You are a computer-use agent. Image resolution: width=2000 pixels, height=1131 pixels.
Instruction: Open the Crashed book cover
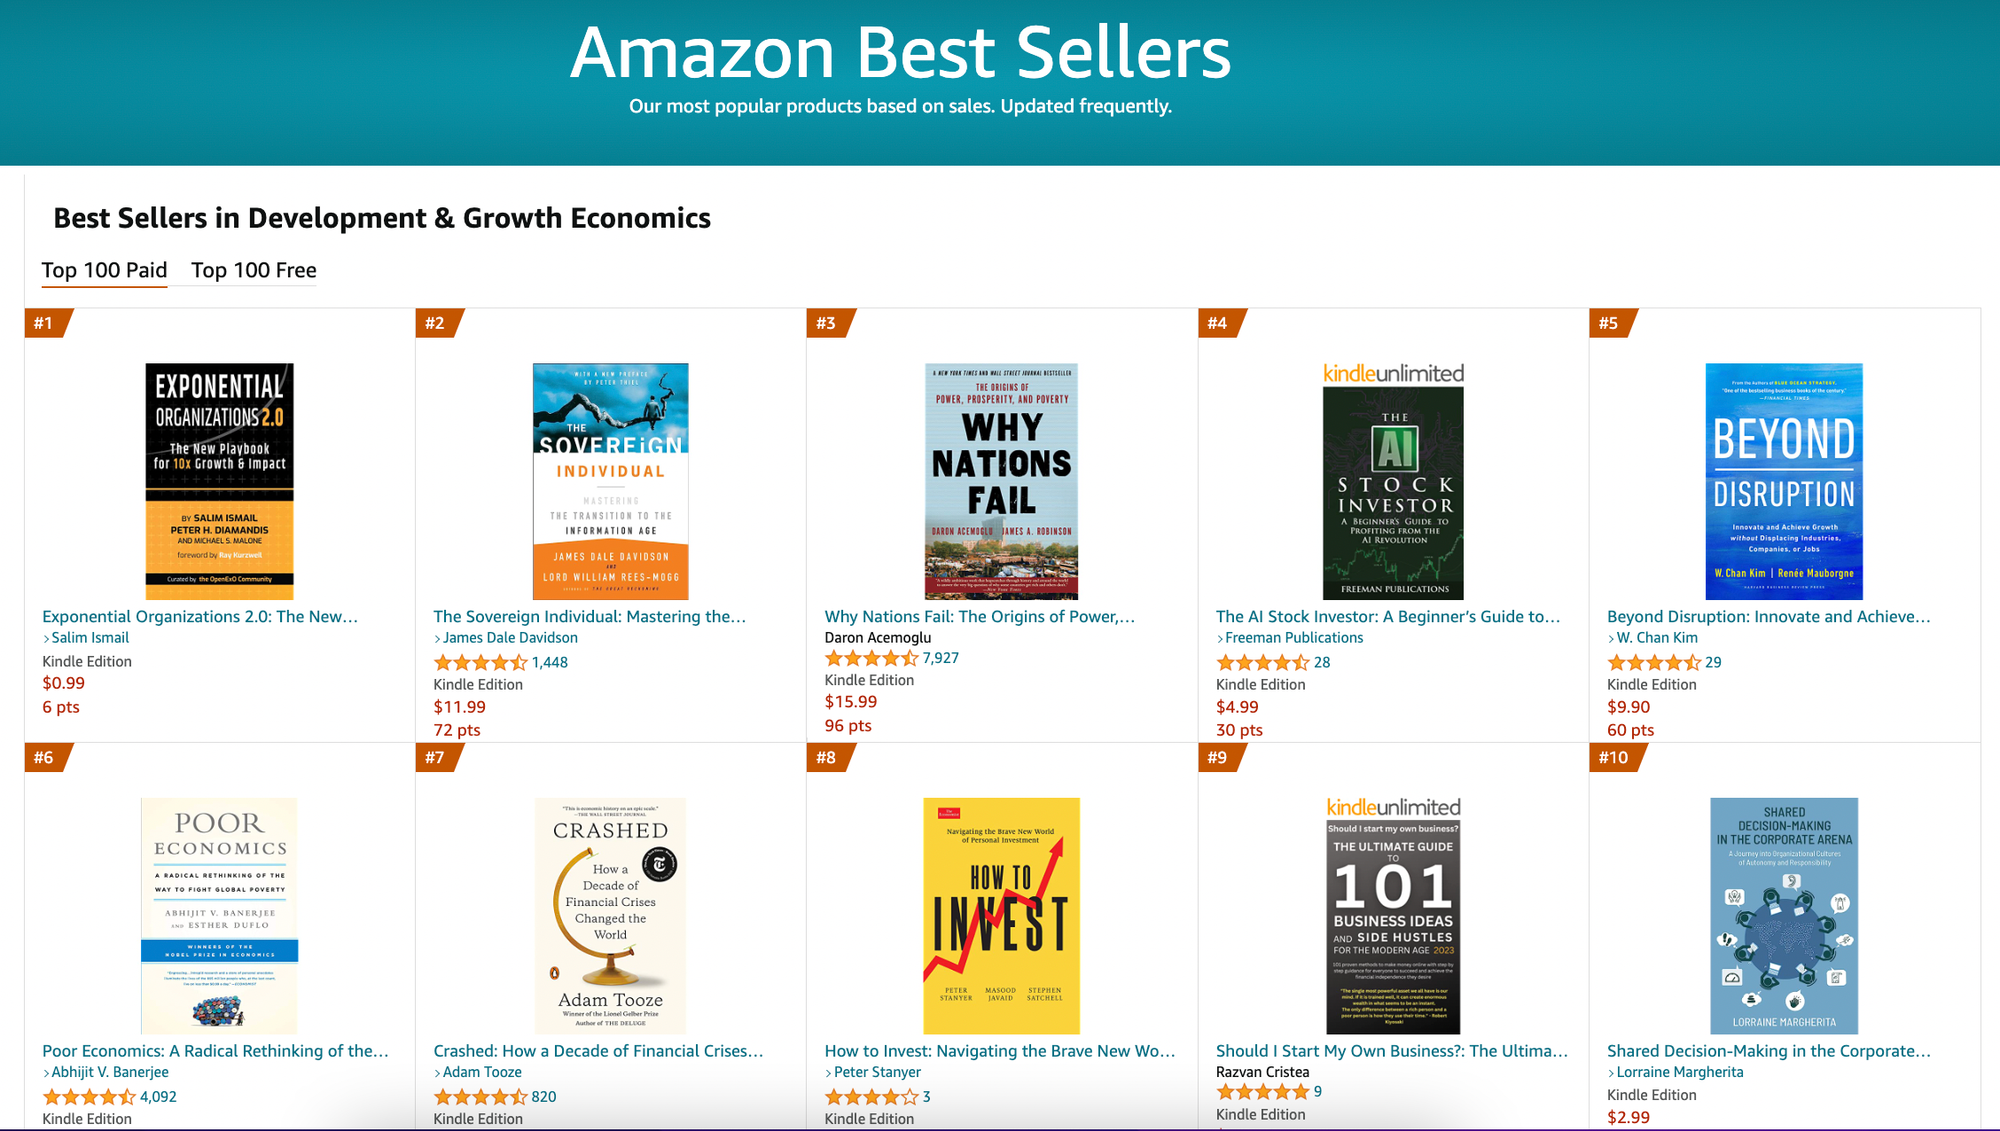tap(611, 915)
